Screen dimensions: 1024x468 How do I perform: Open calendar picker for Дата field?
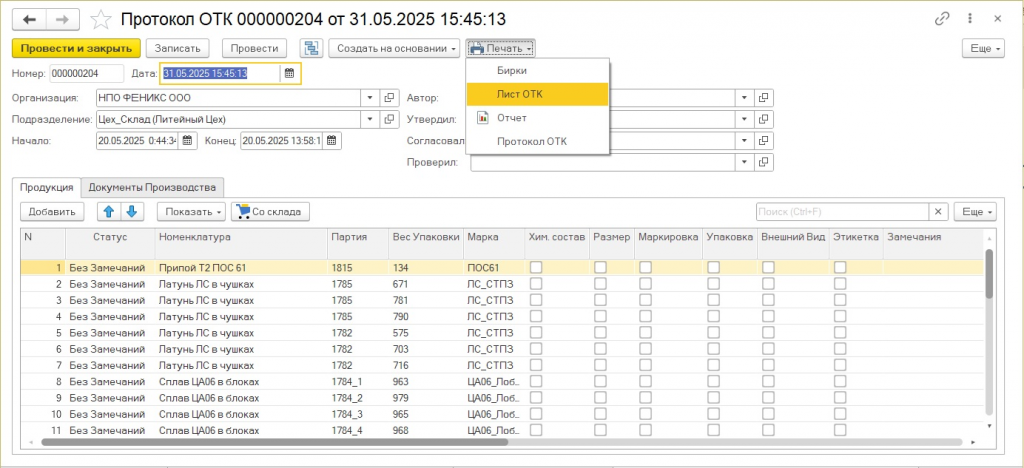coord(289,74)
